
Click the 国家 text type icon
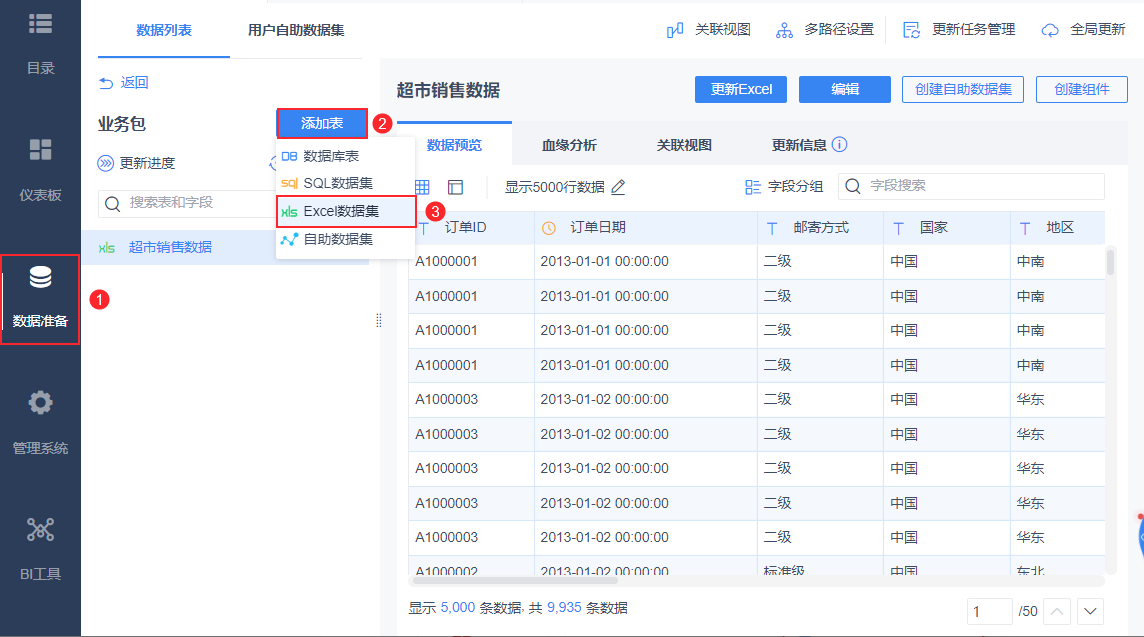click(899, 228)
